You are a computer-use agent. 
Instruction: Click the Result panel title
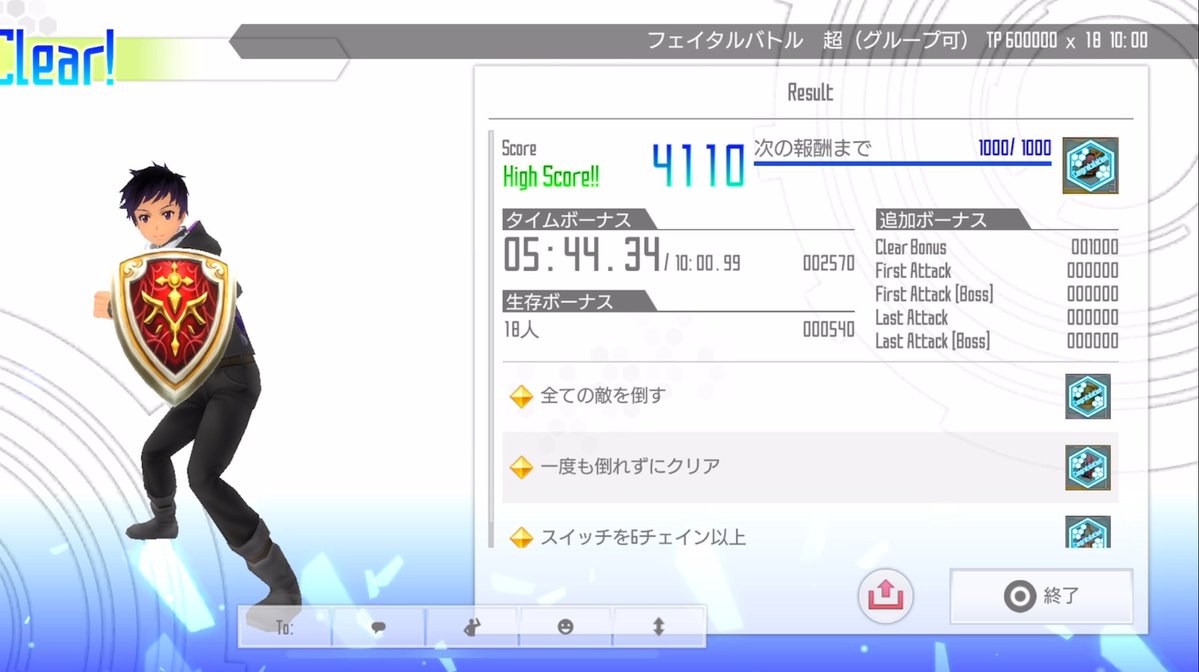click(810, 93)
